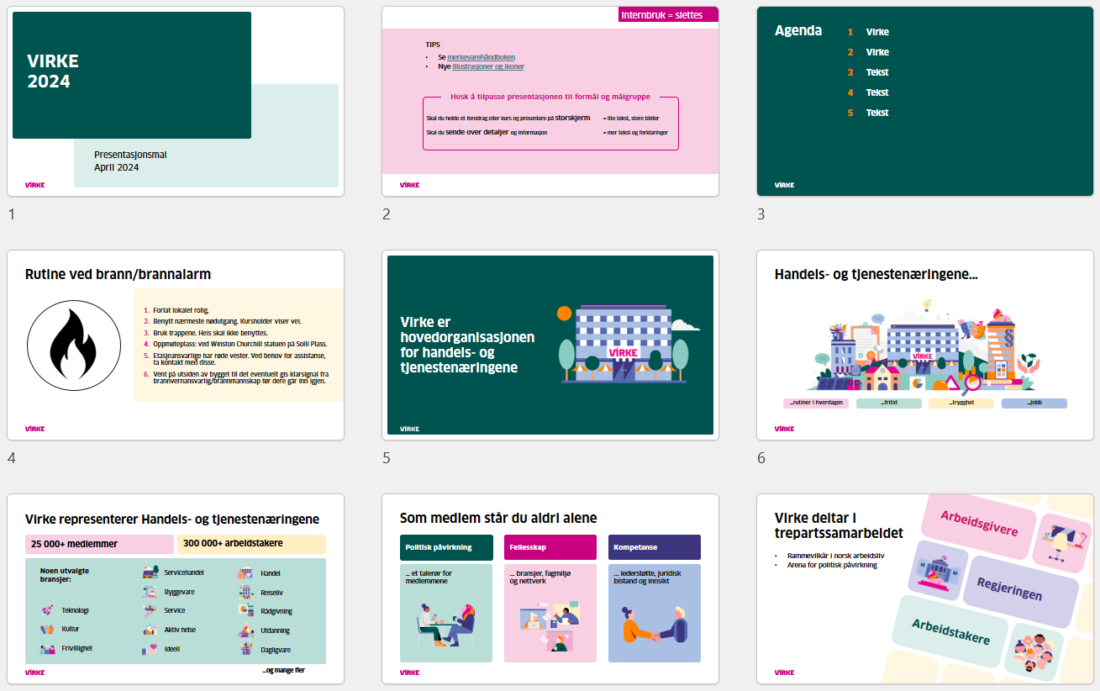Click the crowd of faces illustration on slide 9
This screenshot has width=1100, height=691.
pyautogui.click(x=1035, y=652)
